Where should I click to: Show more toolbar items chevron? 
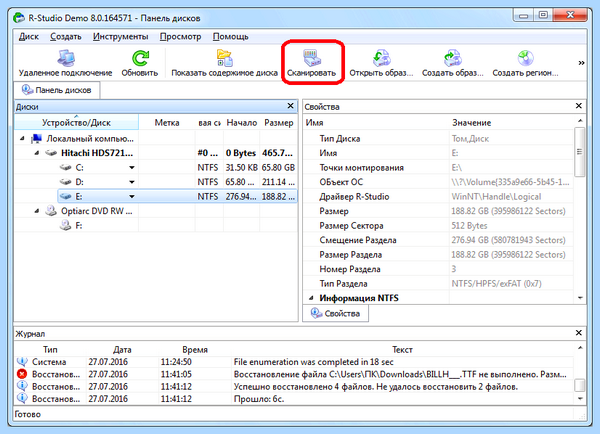[581, 63]
